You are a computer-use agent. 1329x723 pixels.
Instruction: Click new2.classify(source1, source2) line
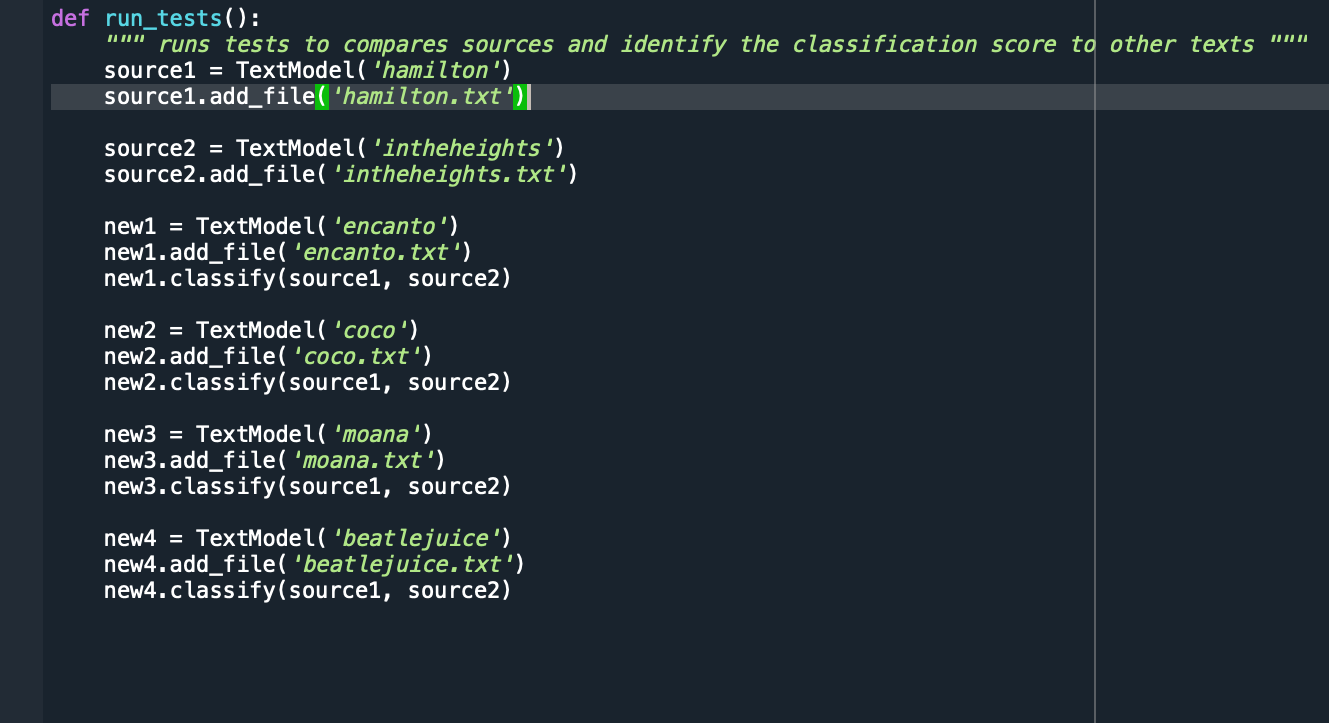point(307,382)
